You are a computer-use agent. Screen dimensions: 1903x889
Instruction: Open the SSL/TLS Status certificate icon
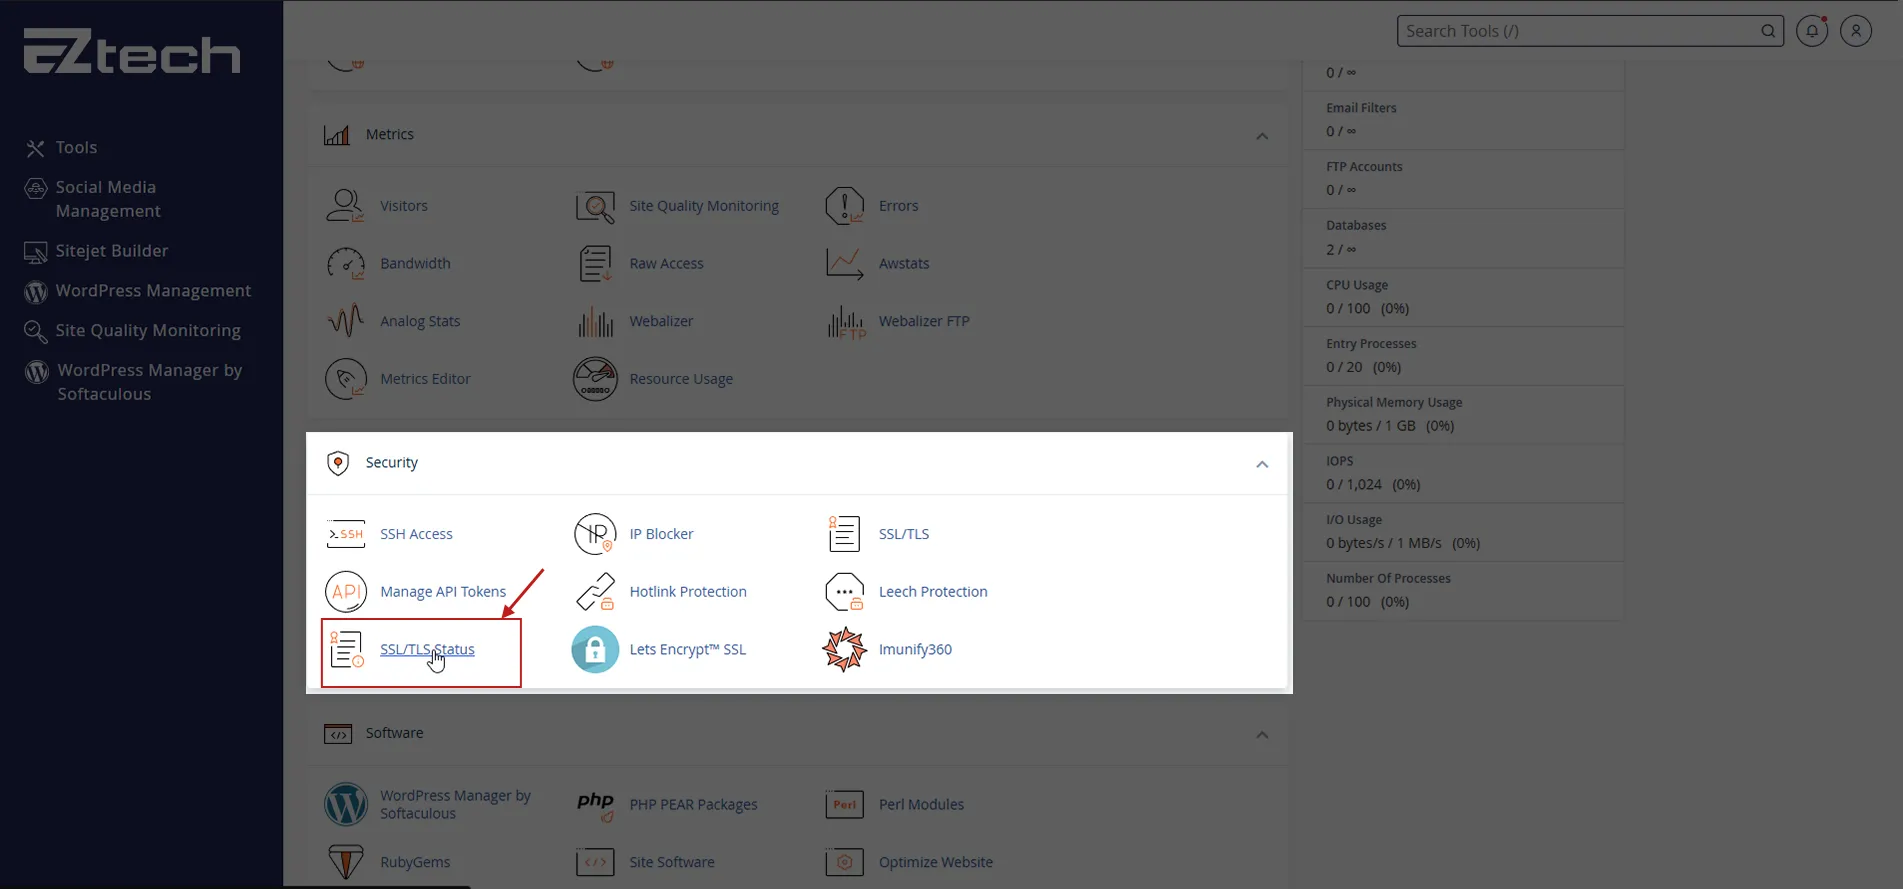coord(346,650)
